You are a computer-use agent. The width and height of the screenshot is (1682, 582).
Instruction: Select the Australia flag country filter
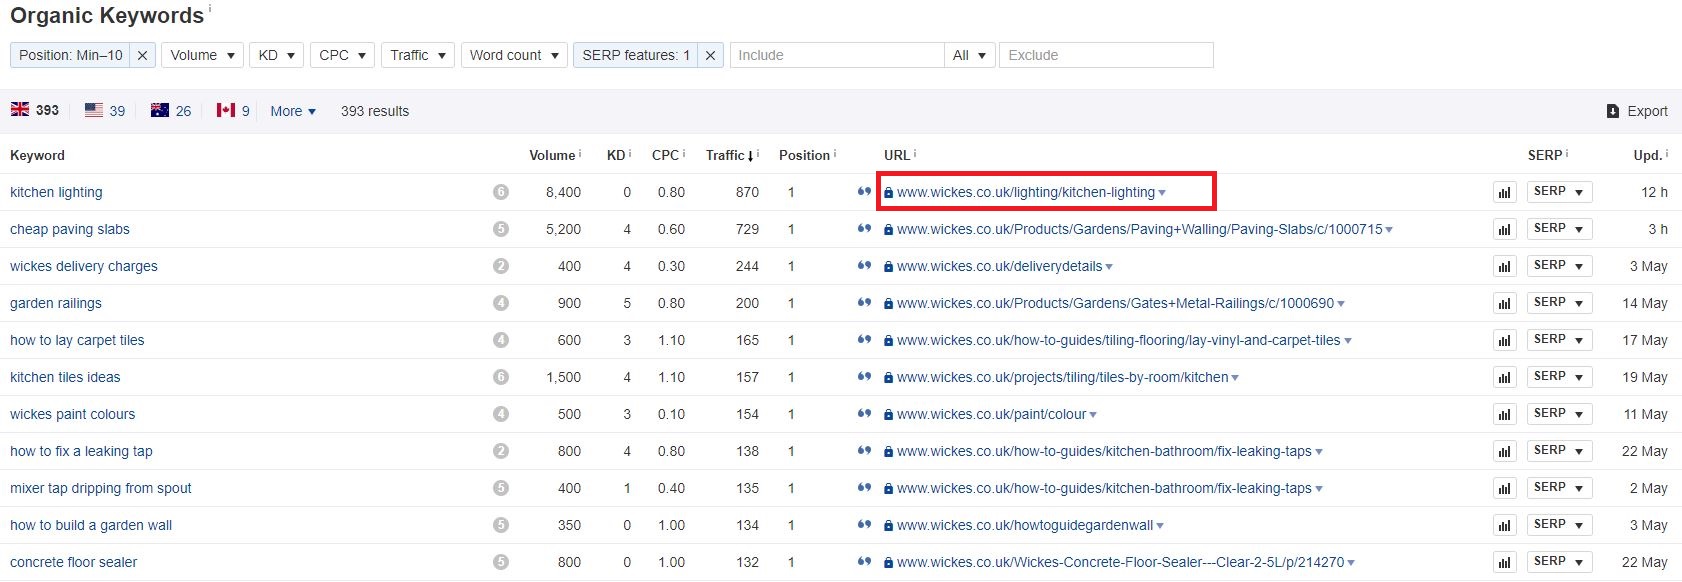click(160, 110)
